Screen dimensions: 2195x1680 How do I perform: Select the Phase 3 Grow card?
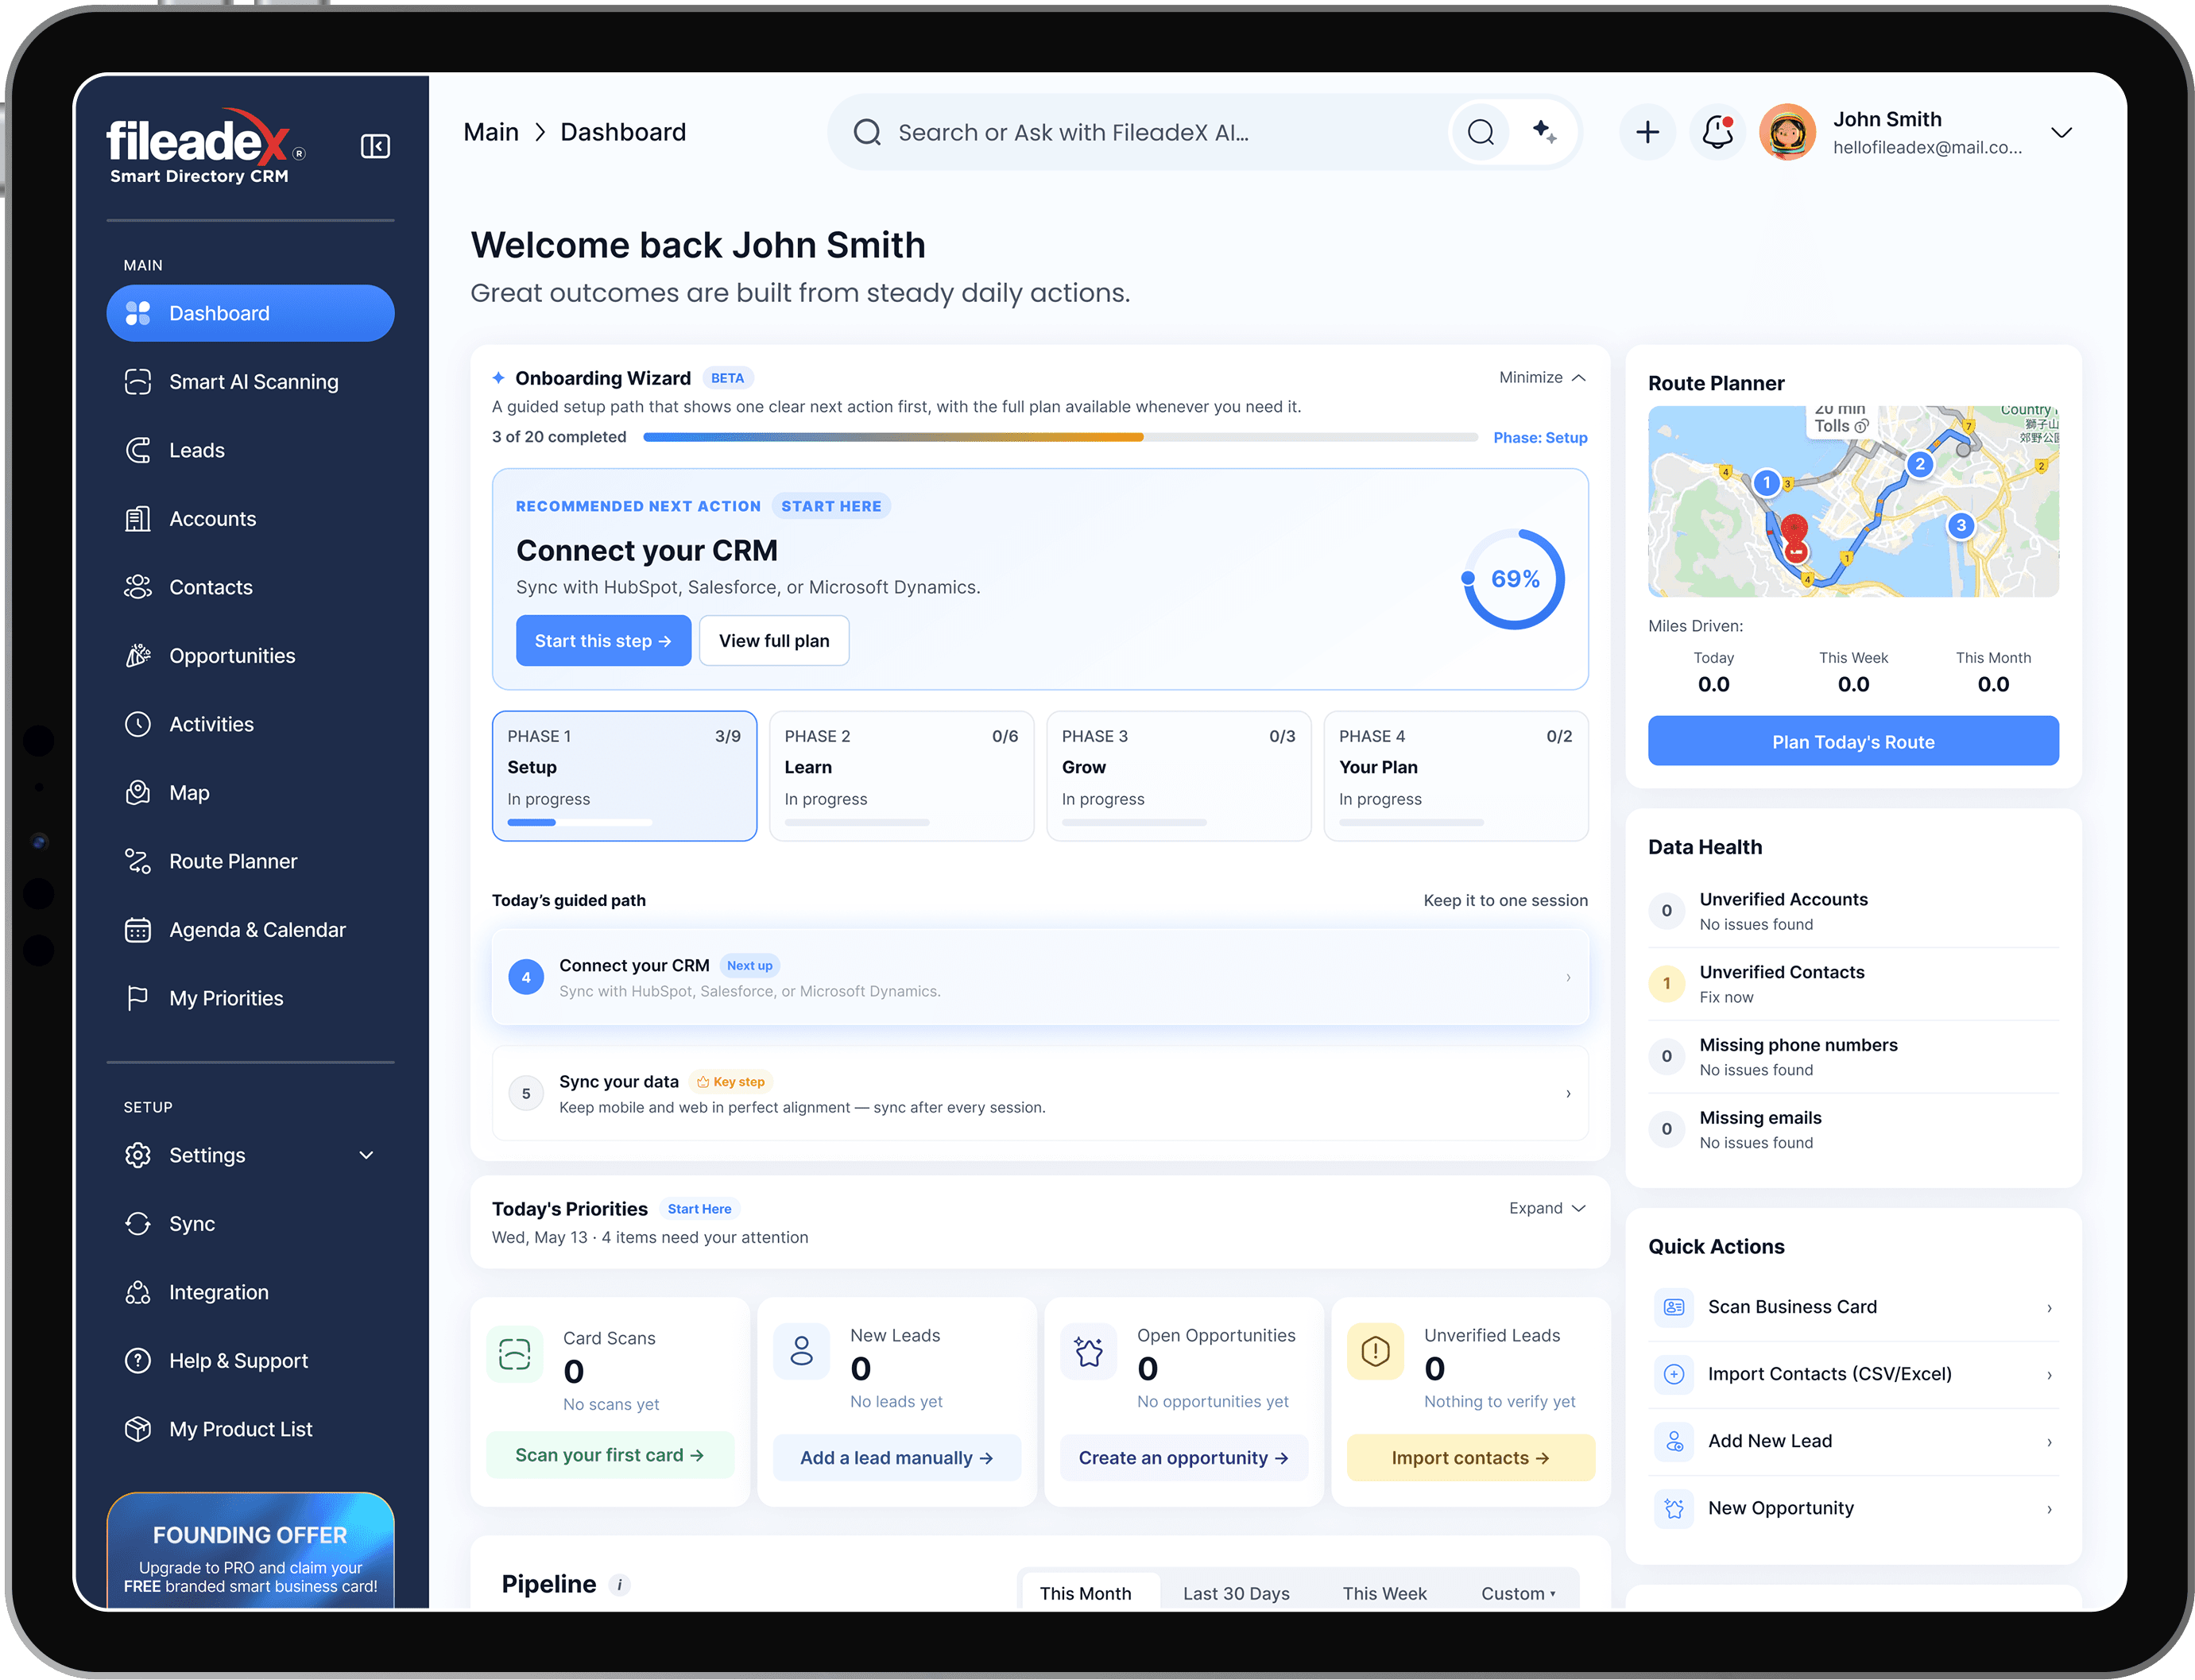coord(1178,776)
